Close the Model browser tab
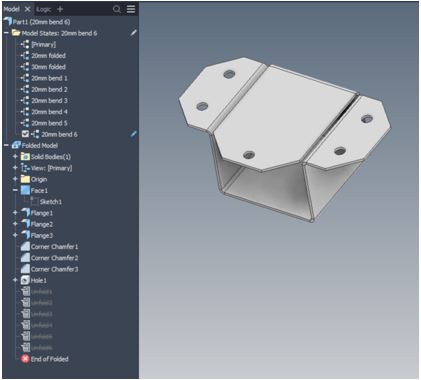This screenshot has height=380, width=421. 28,9
